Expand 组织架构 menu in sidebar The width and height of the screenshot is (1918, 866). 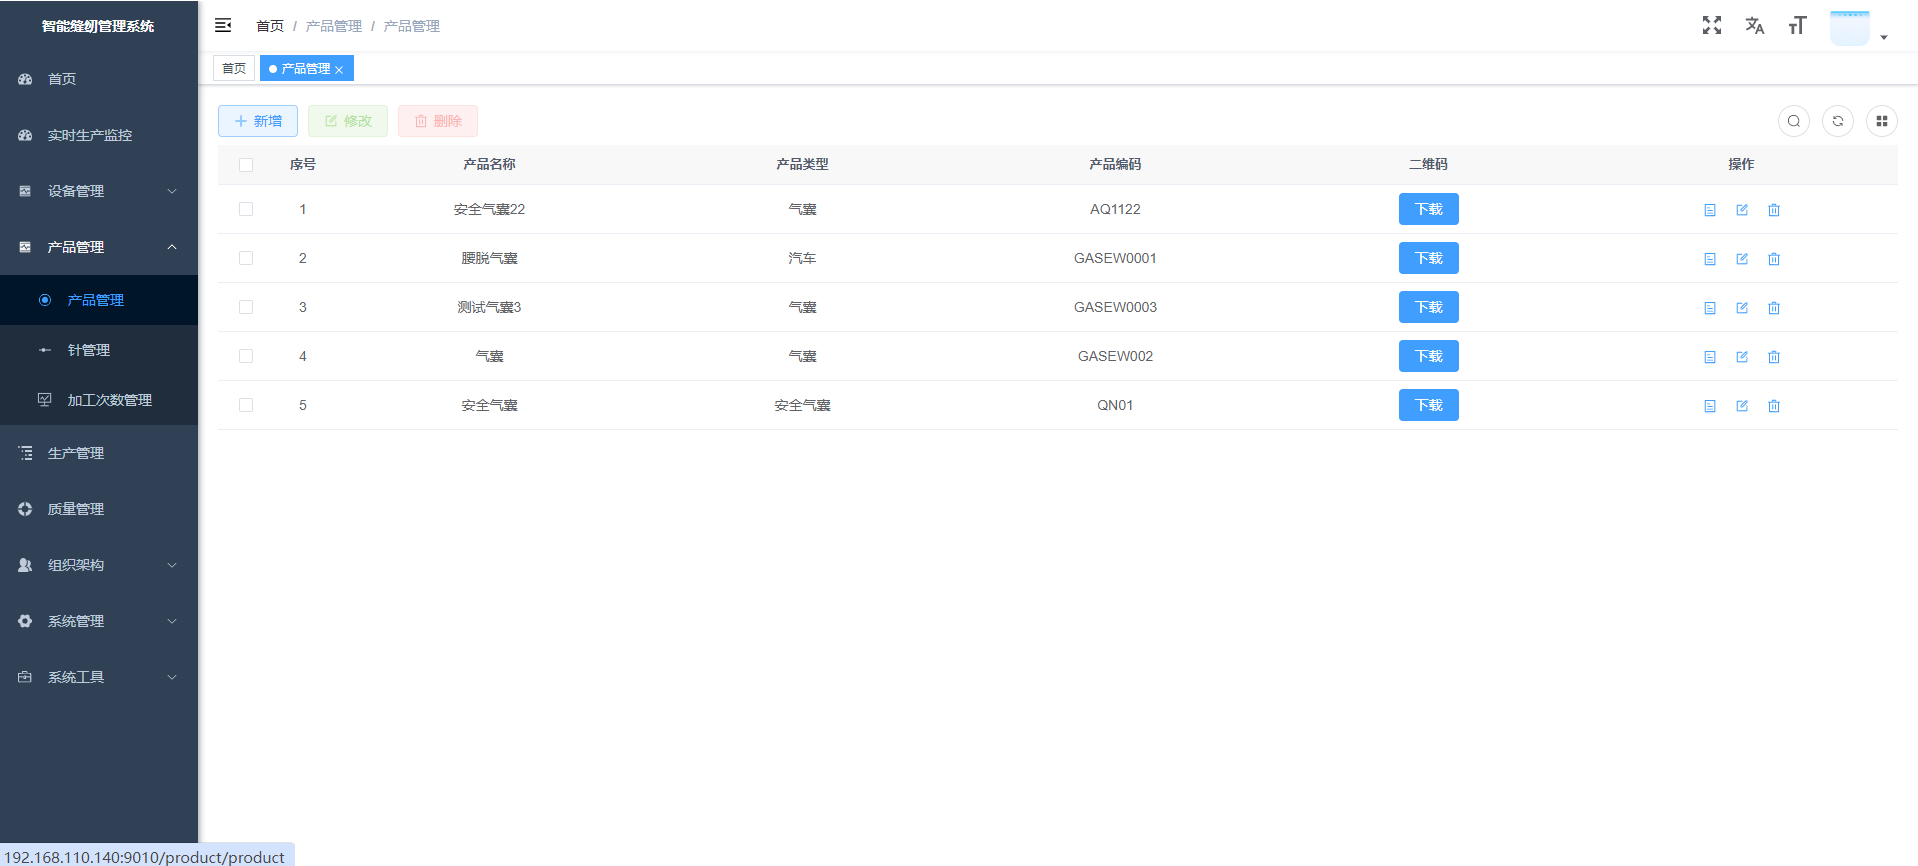point(98,565)
